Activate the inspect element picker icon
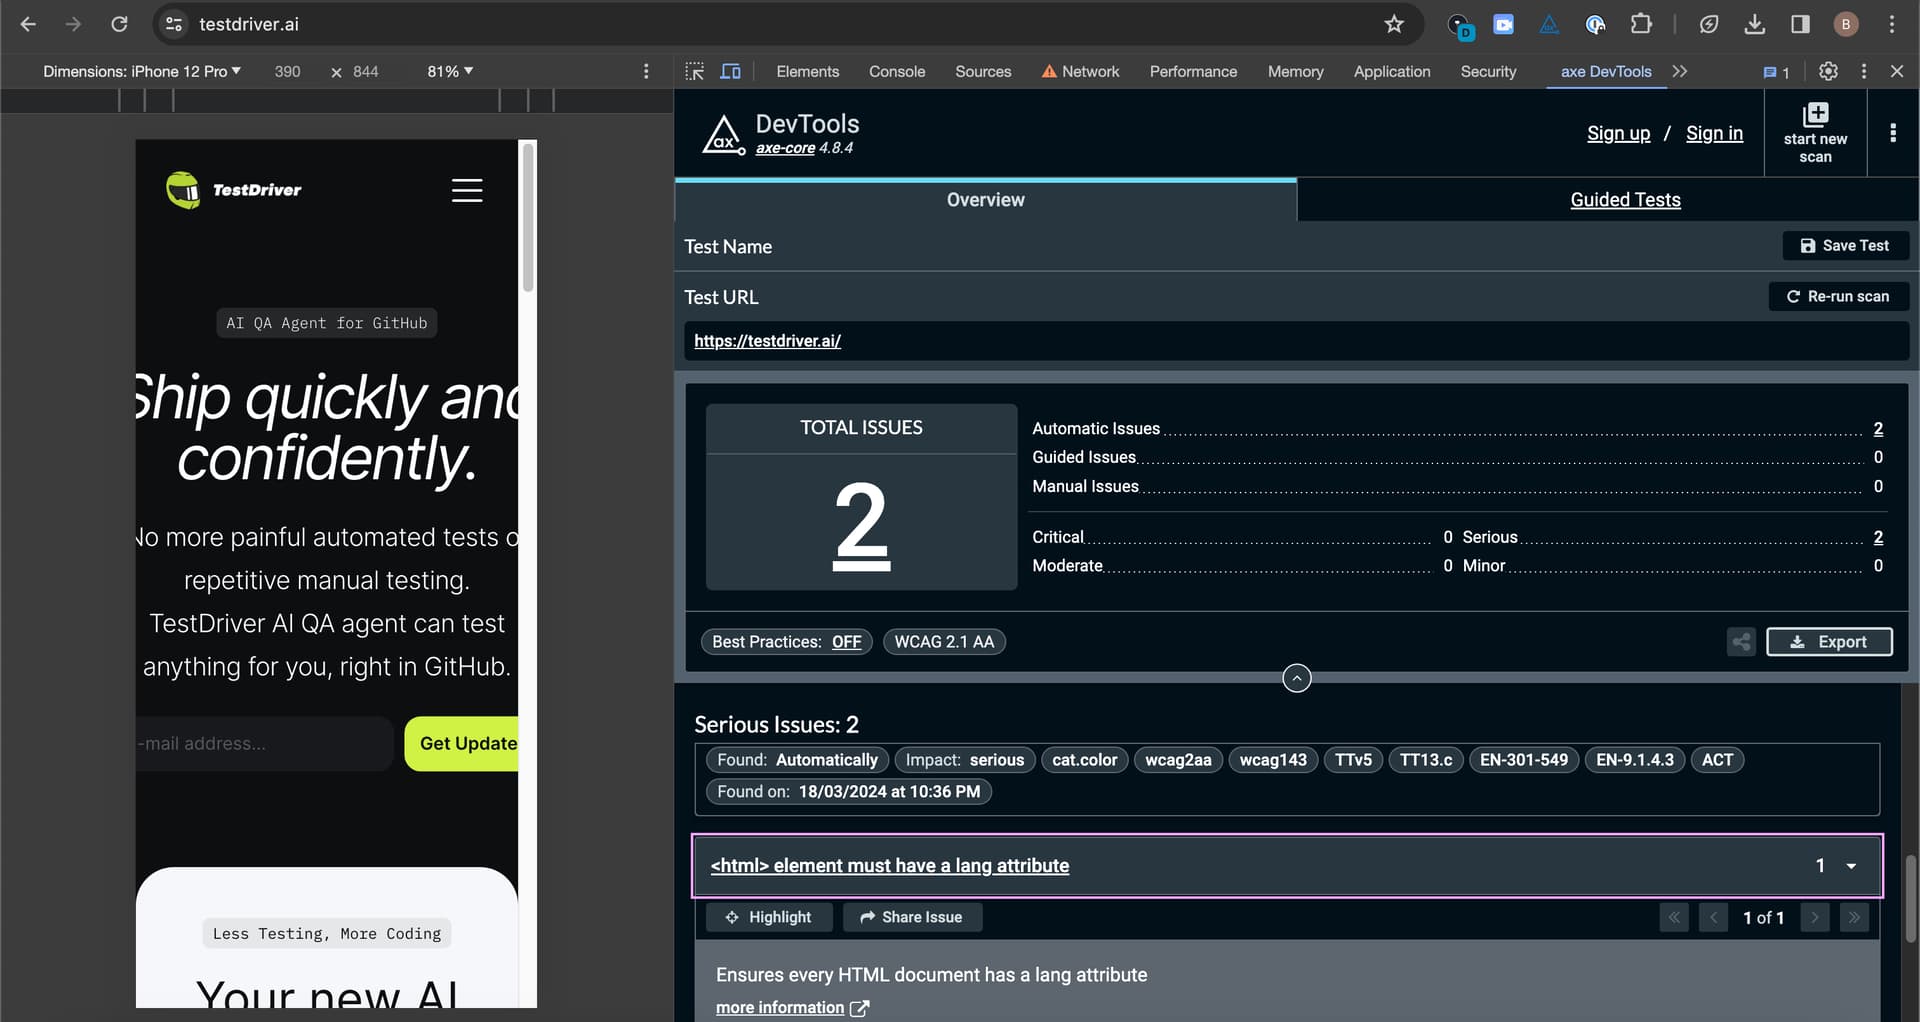This screenshot has height=1022, width=1920. 695,71
